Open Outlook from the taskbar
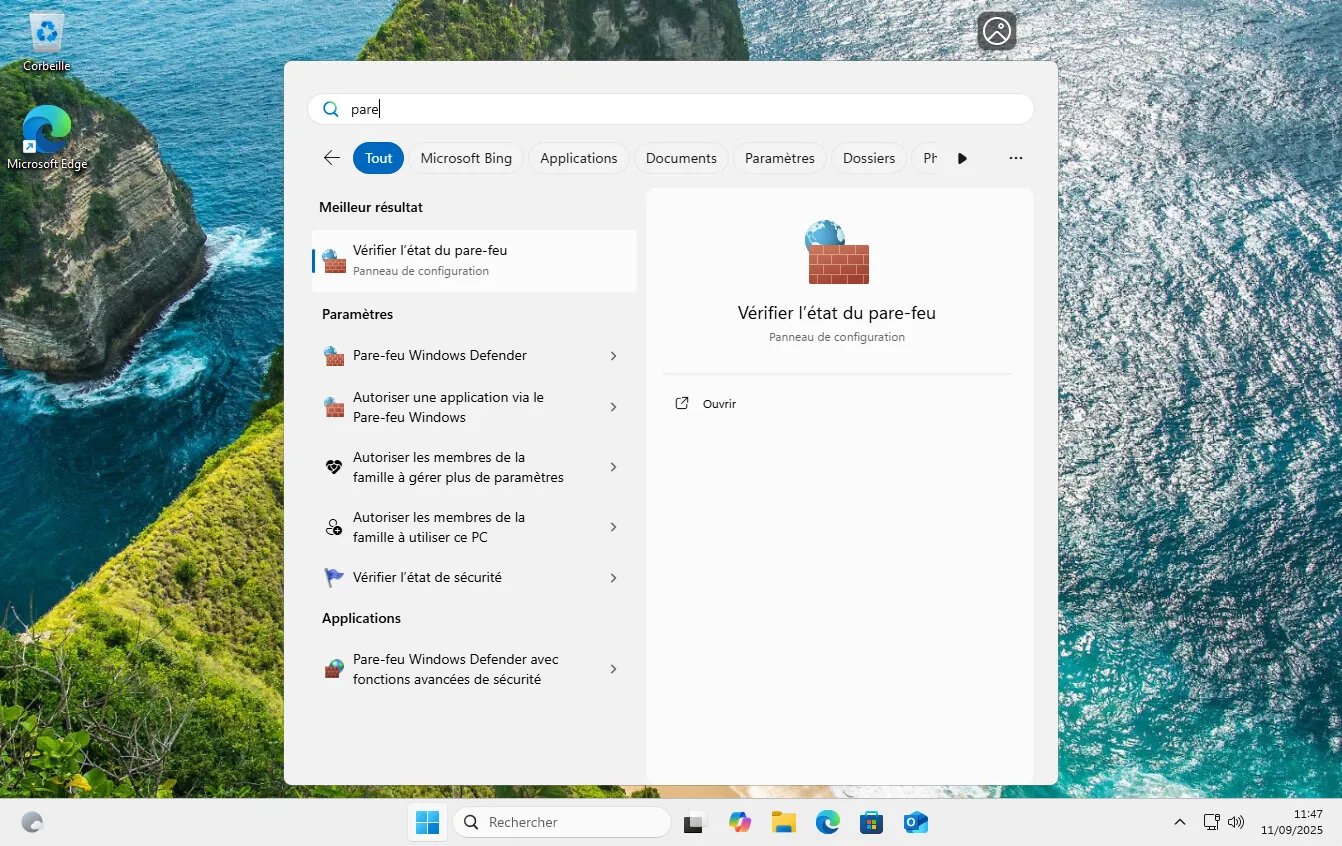Image resolution: width=1342 pixels, height=846 pixels. point(915,822)
